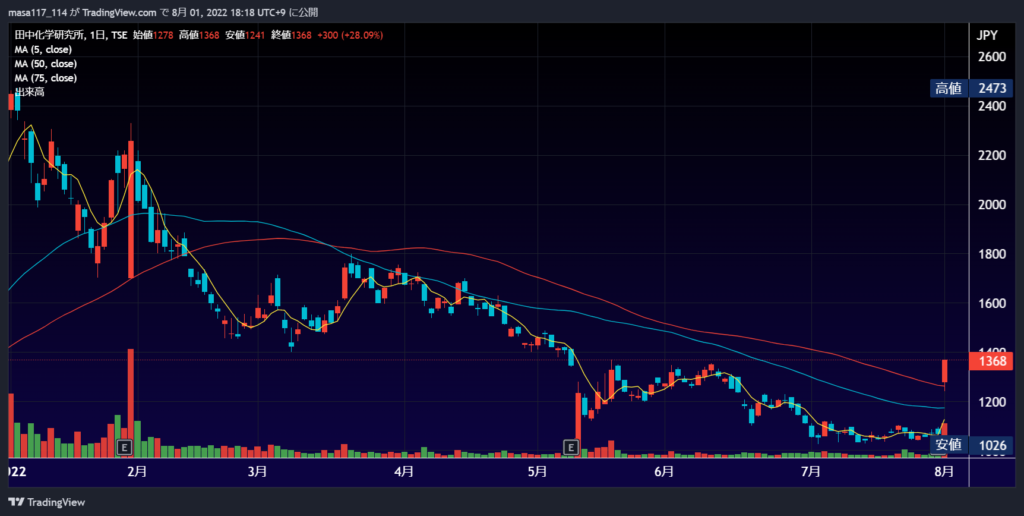Image resolution: width=1024 pixels, height=516 pixels.
Task: Select the MA (75, close) indicator label
Action: (x=46, y=78)
